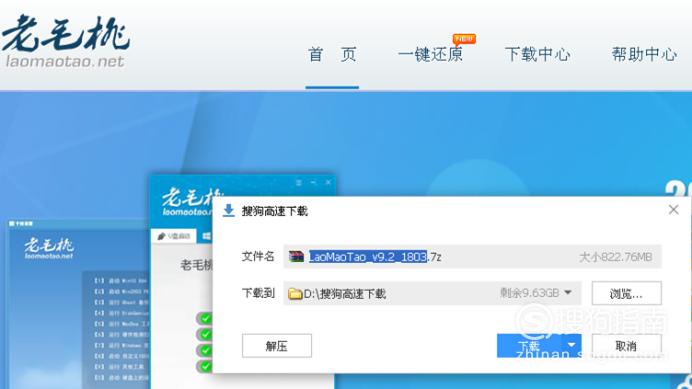
Task: Click the 剩余9.63GB remaining space text
Action: coord(530,293)
